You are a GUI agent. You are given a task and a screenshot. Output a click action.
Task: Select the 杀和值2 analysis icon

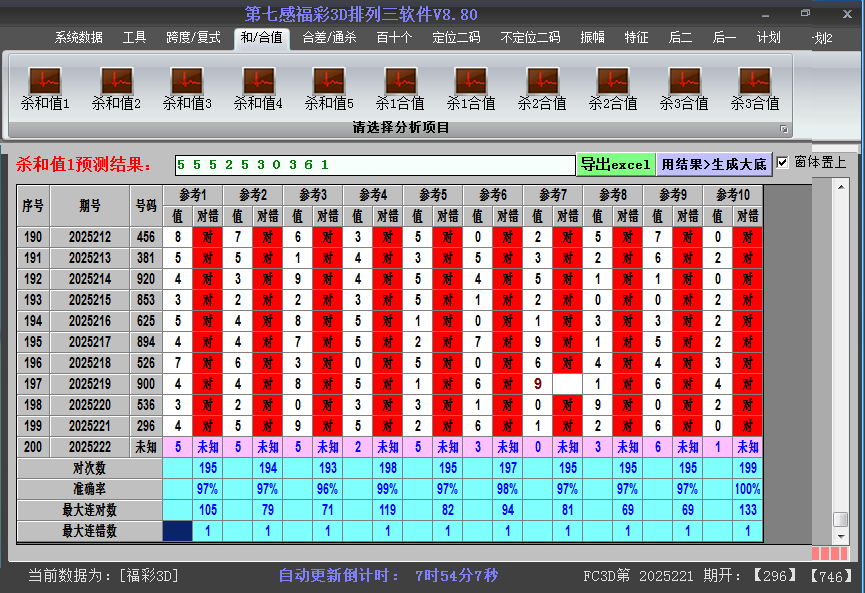[x=116, y=81]
